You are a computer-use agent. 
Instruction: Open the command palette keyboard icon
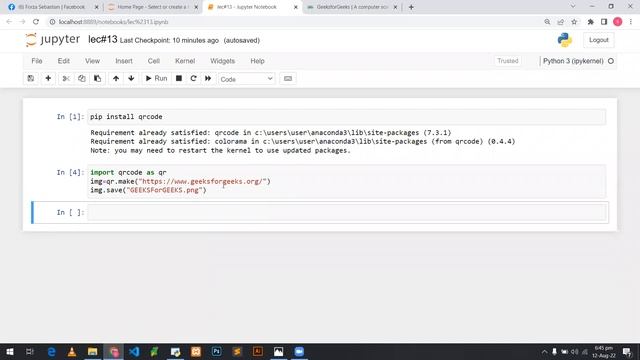click(x=288, y=79)
